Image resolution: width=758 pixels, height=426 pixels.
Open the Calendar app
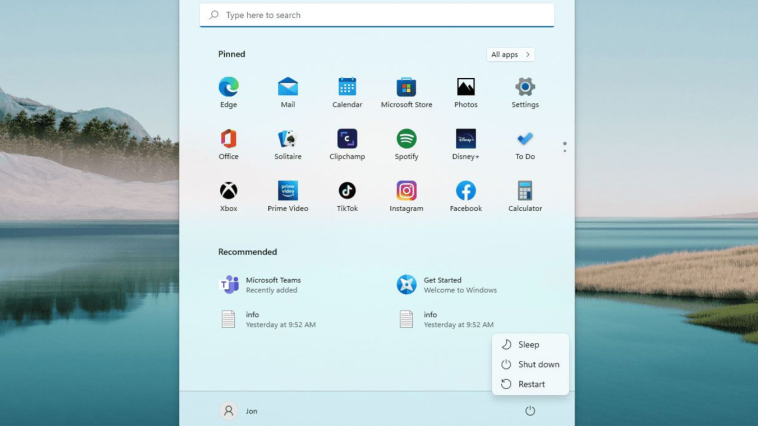click(x=347, y=92)
